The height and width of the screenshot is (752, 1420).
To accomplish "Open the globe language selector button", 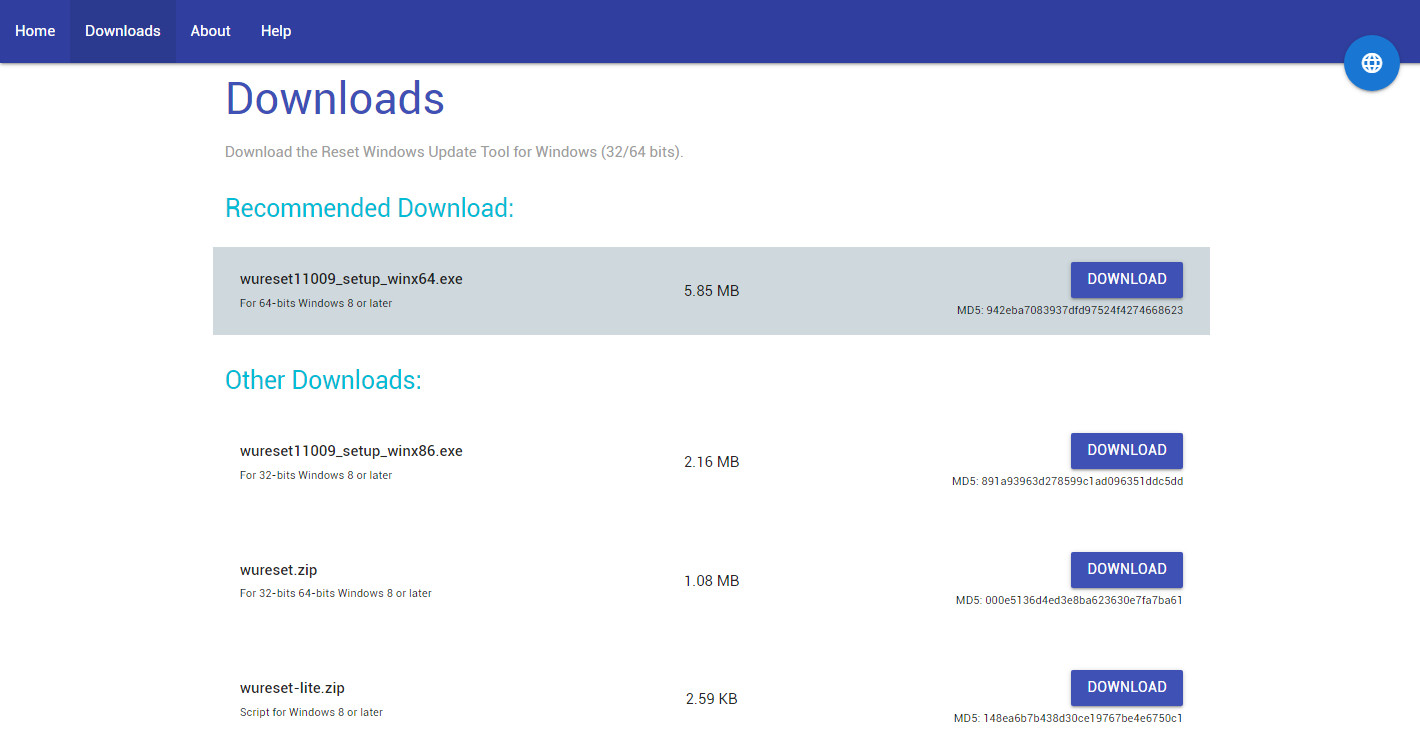I will pos(1372,63).
